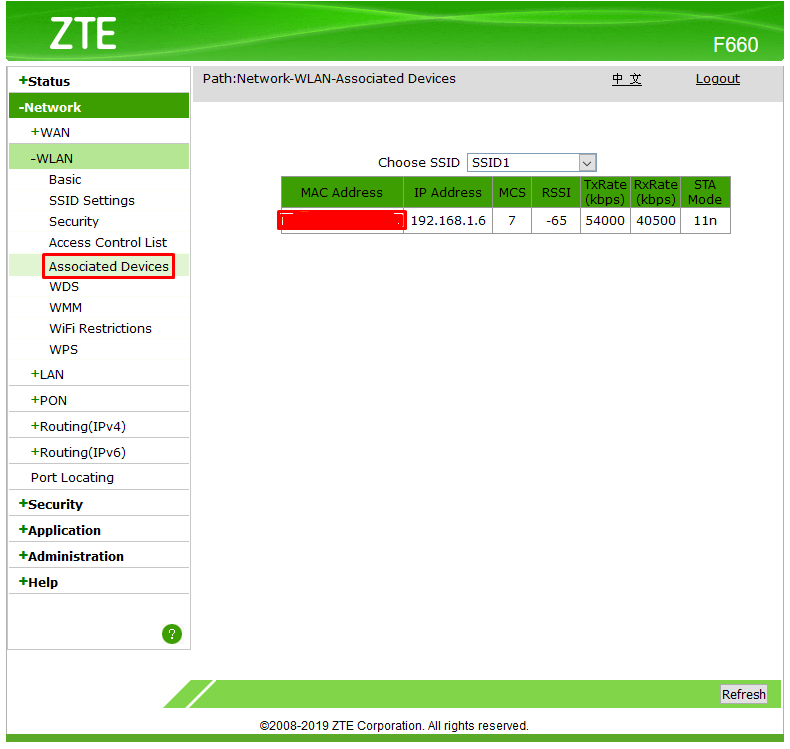The height and width of the screenshot is (749, 790).
Task: Open WiFi Restrictions page
Action: click(x=100, y=328)
